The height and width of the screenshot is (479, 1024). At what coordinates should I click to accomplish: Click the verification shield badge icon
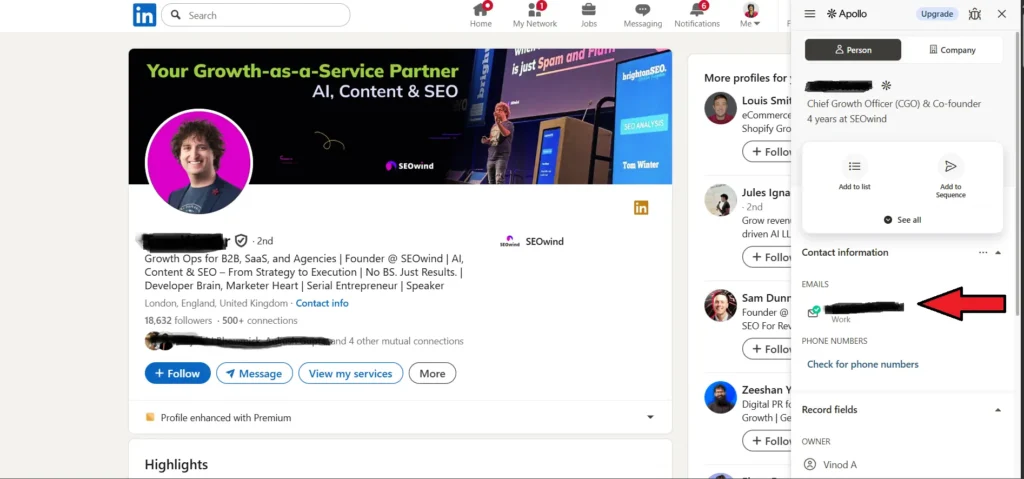click(241, 240)
